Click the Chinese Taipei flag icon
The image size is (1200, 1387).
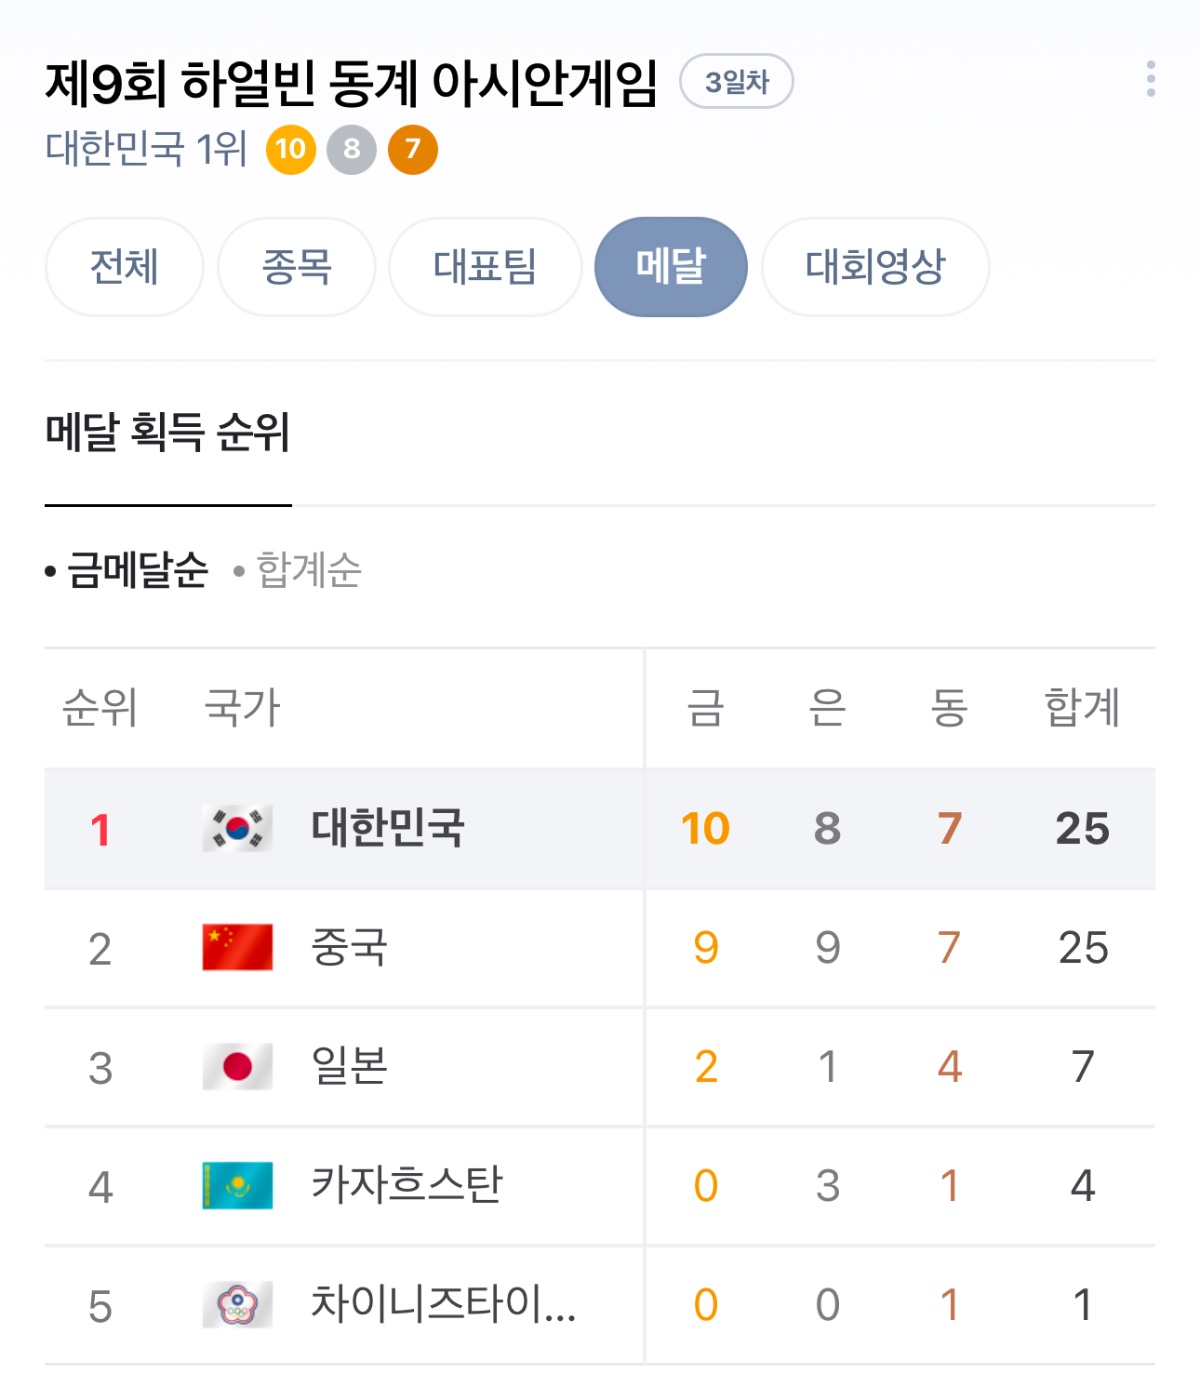coord(237,1304)
